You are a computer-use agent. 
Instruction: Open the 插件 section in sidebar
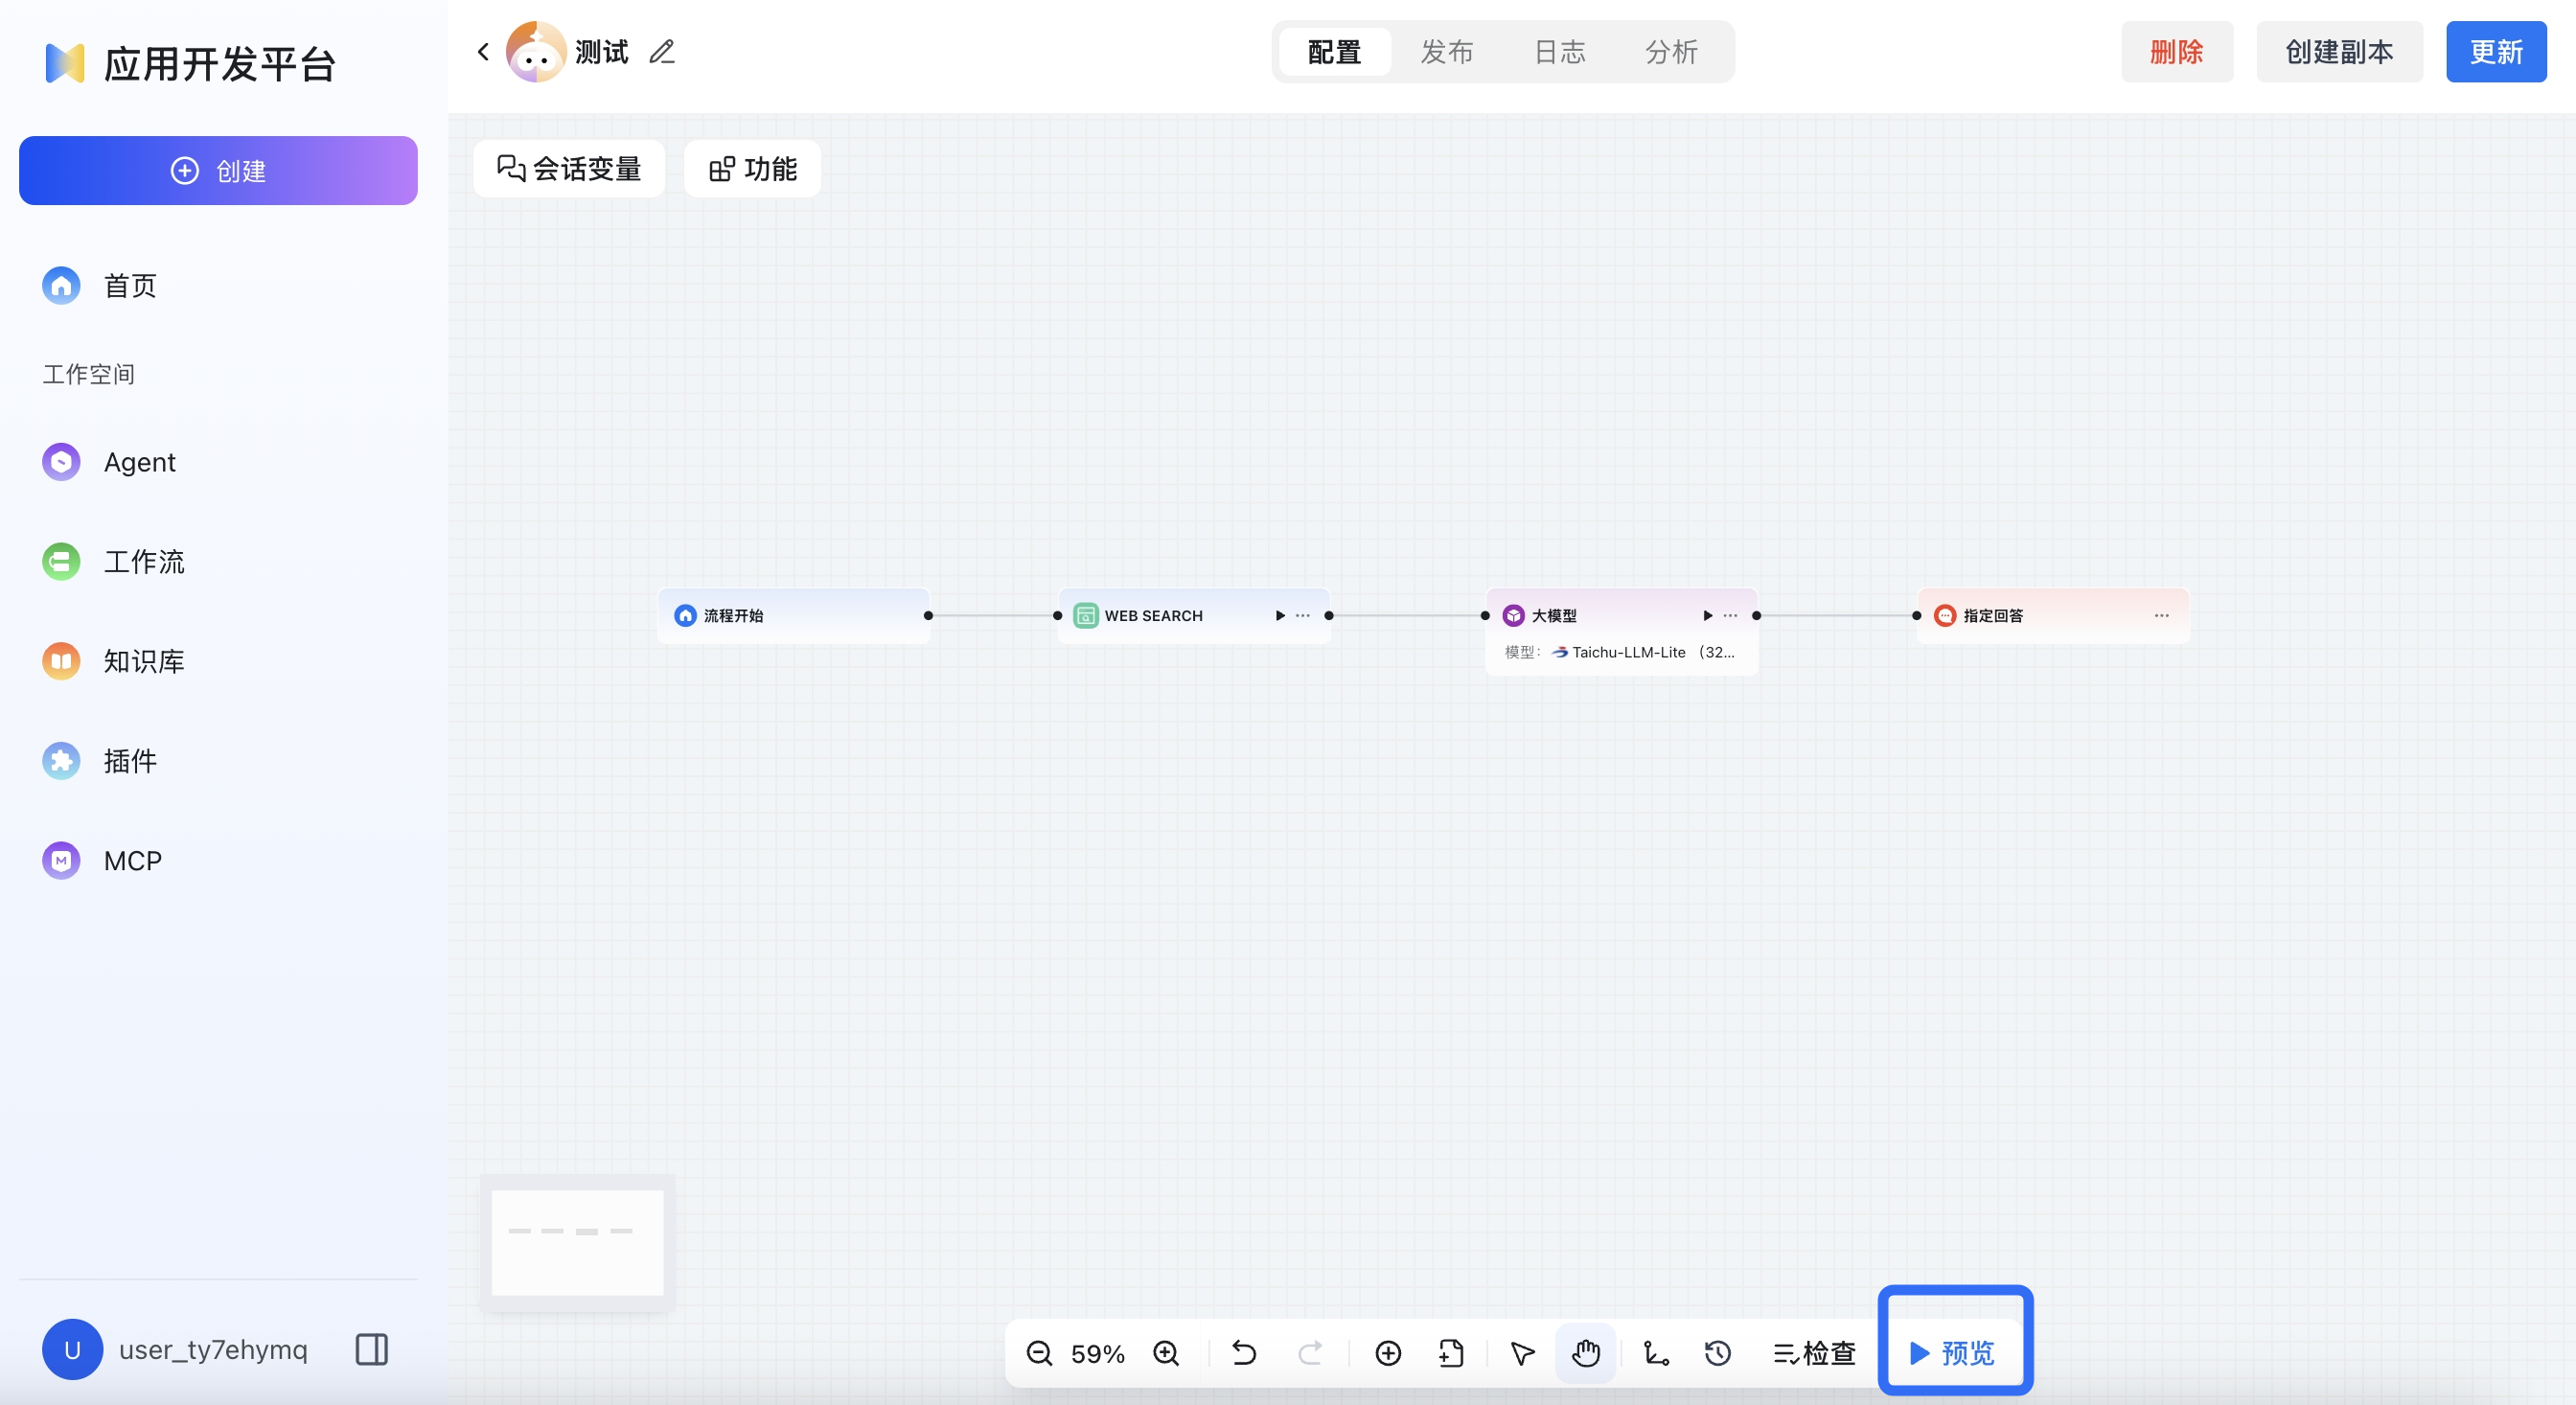tap(130, 761)
